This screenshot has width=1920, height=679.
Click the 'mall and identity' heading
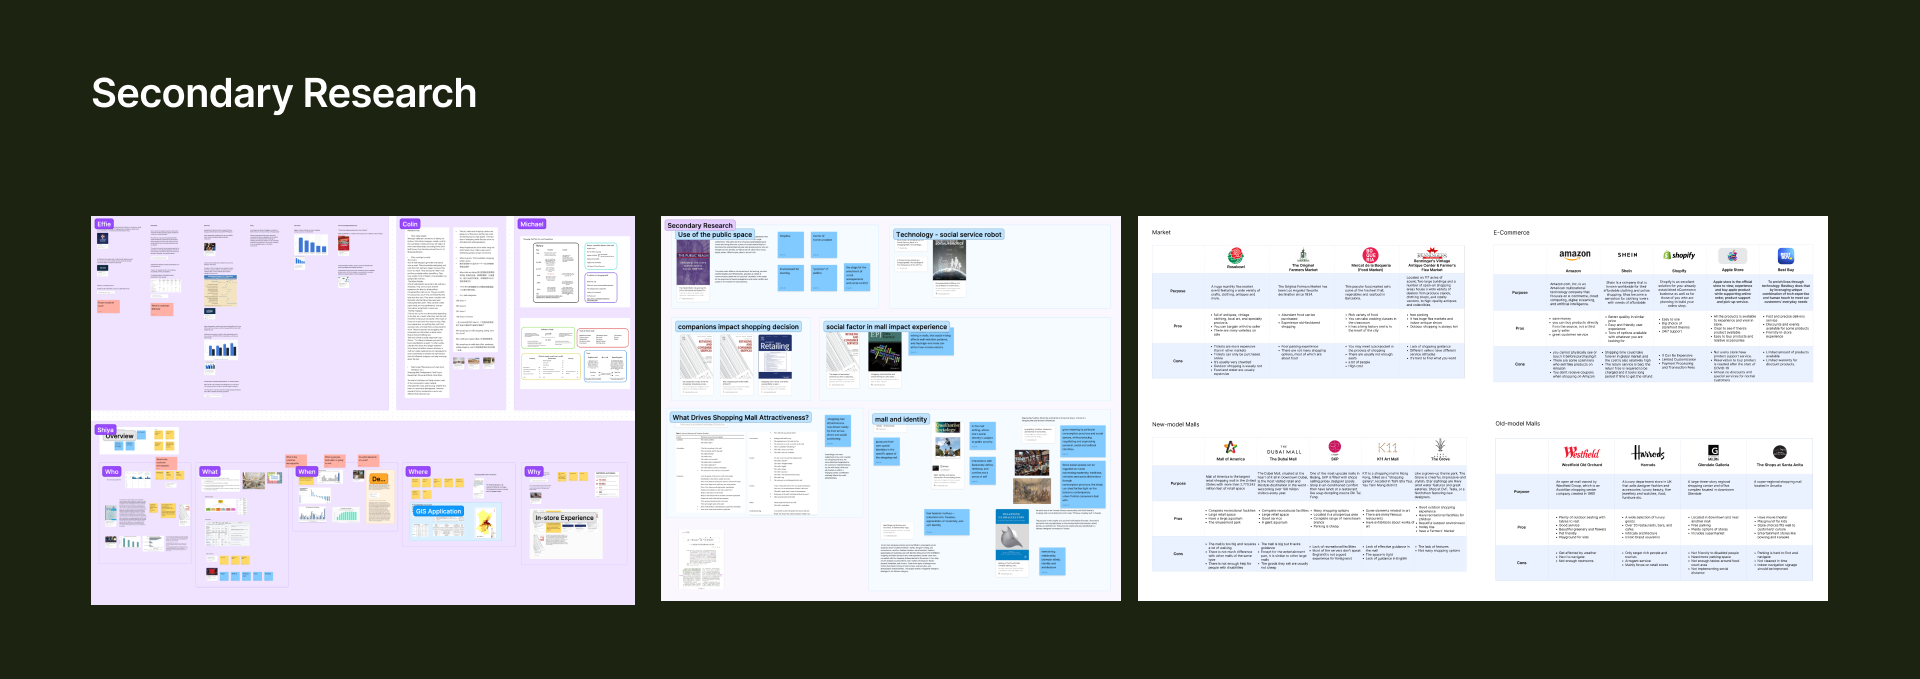click(x=900, y=420)
